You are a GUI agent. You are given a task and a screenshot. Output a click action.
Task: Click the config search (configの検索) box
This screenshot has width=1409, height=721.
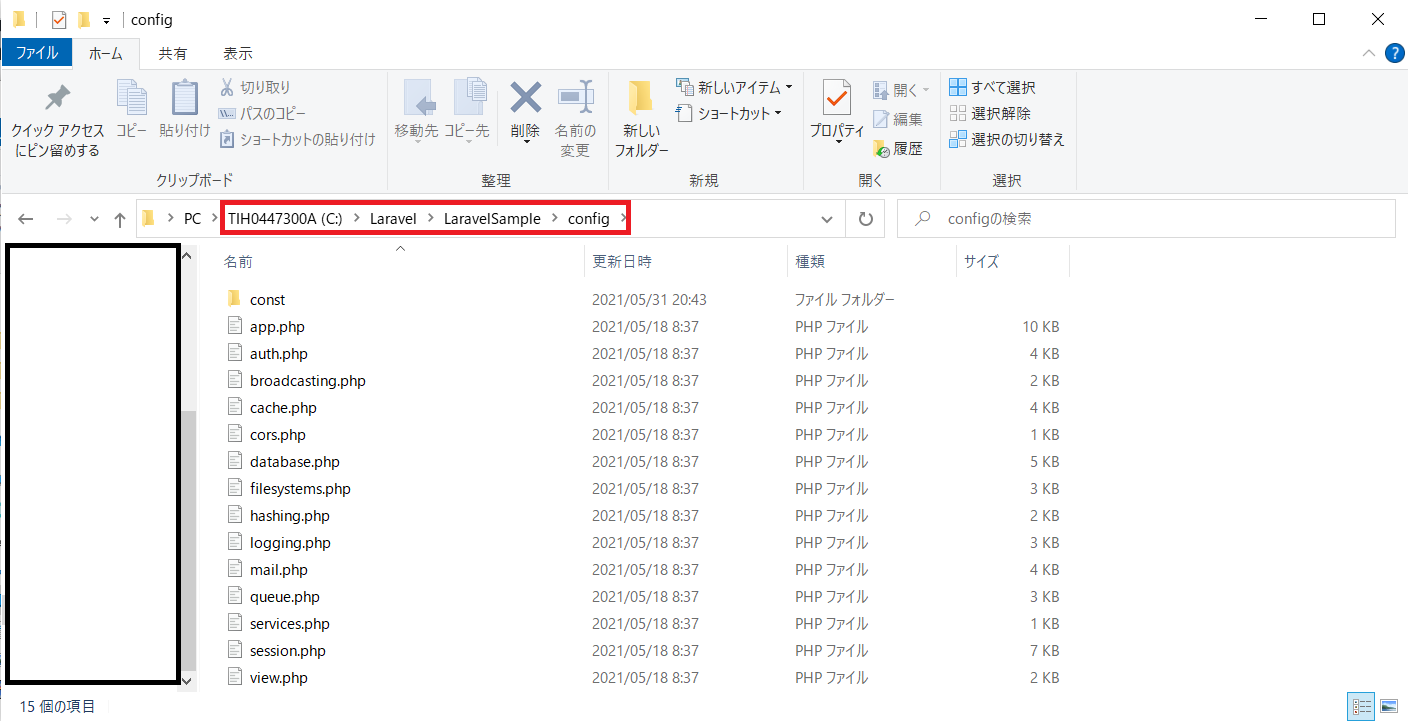click(1146, 219)
